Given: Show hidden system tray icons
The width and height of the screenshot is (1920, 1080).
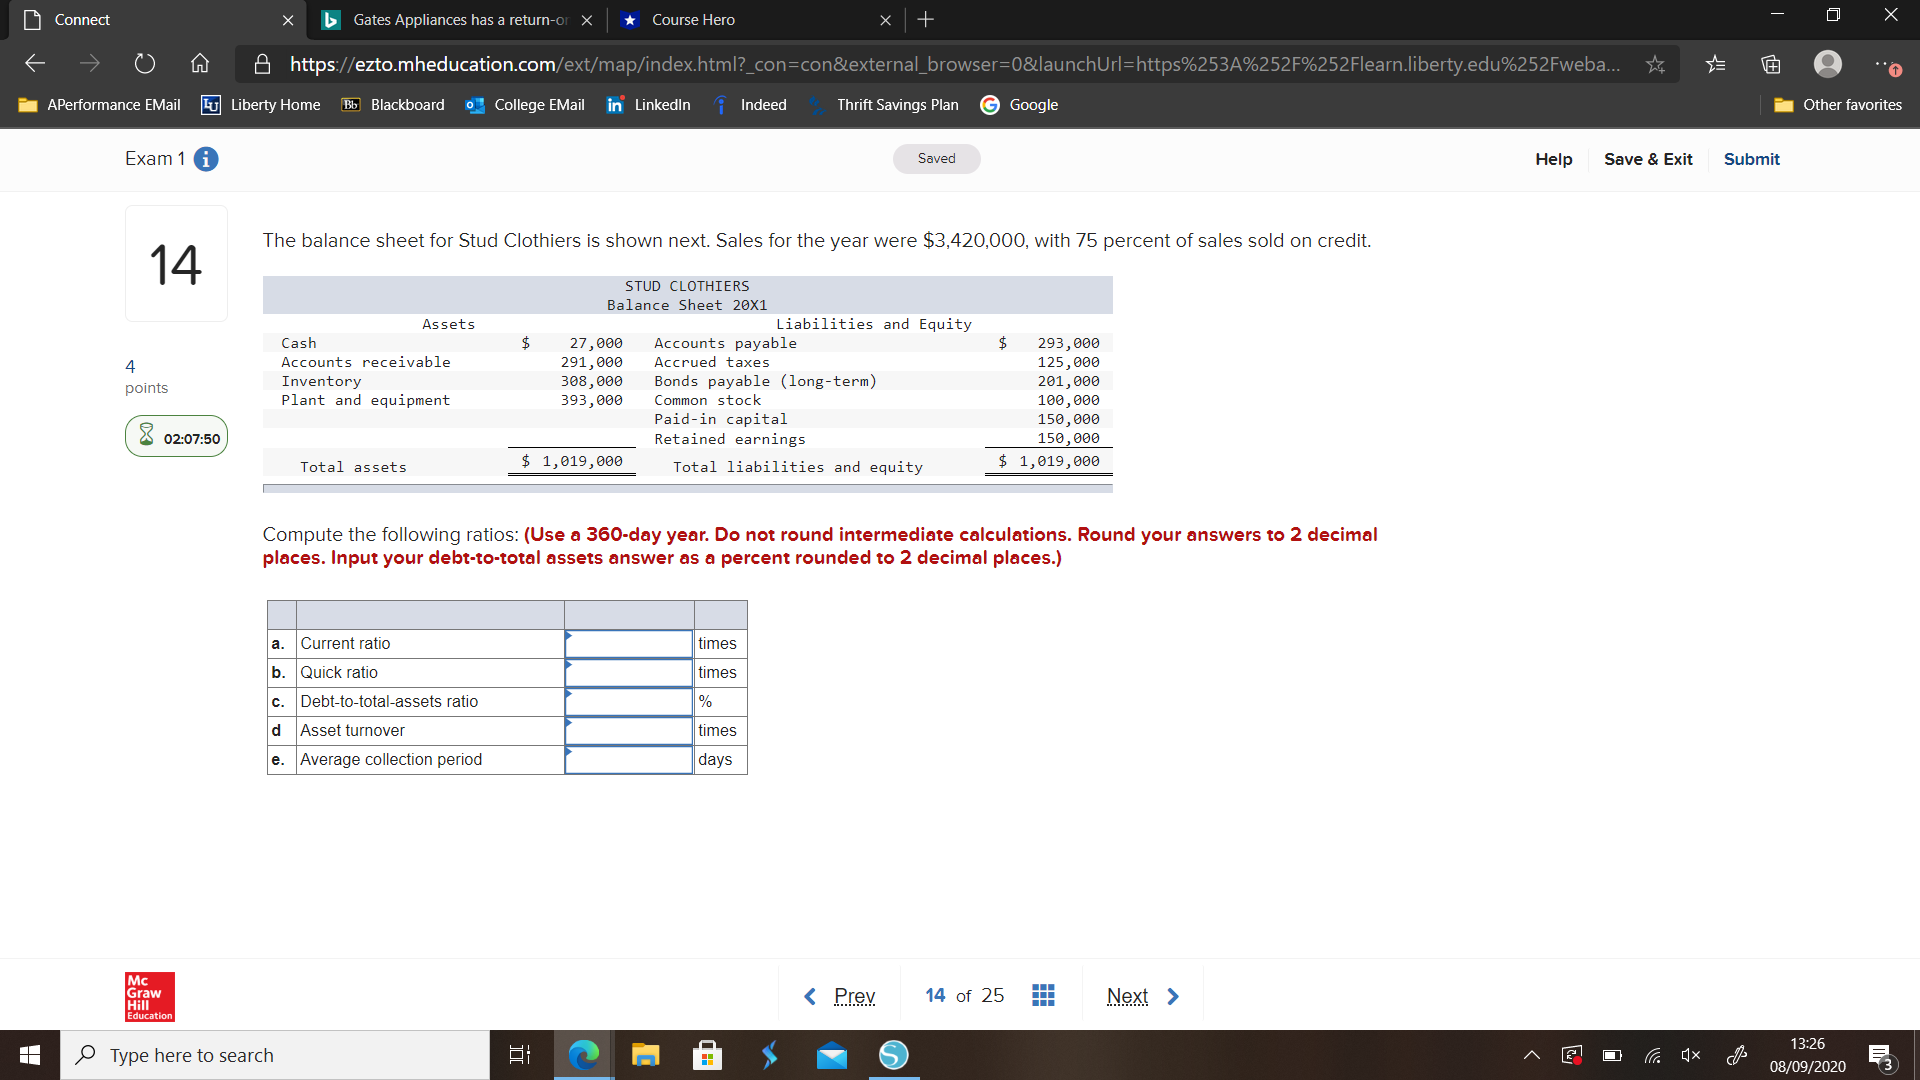Looking at the screenshot, I should 1531,1055.
